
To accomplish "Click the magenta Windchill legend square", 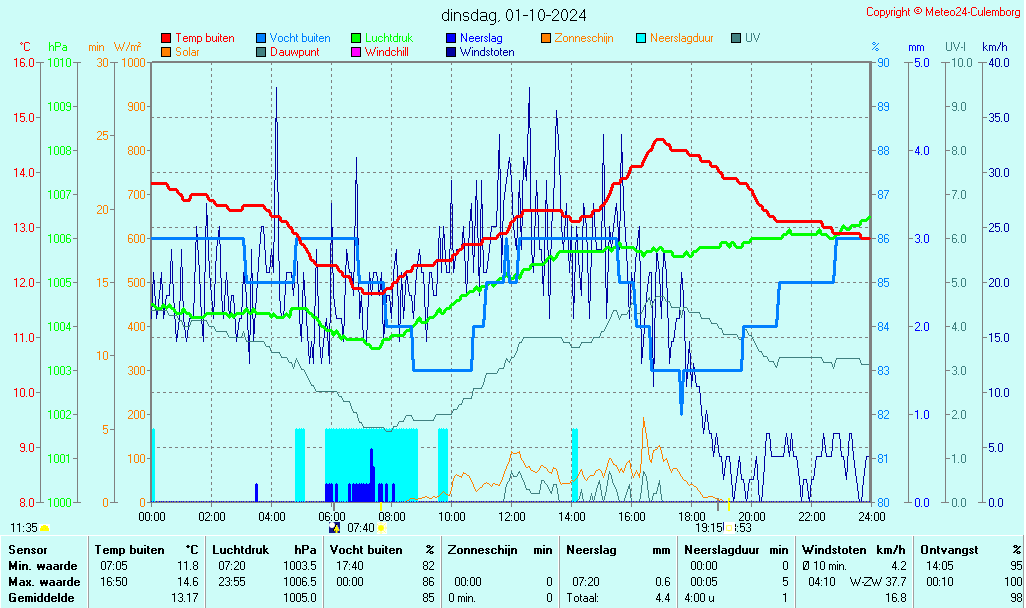I will coord(356,52).
